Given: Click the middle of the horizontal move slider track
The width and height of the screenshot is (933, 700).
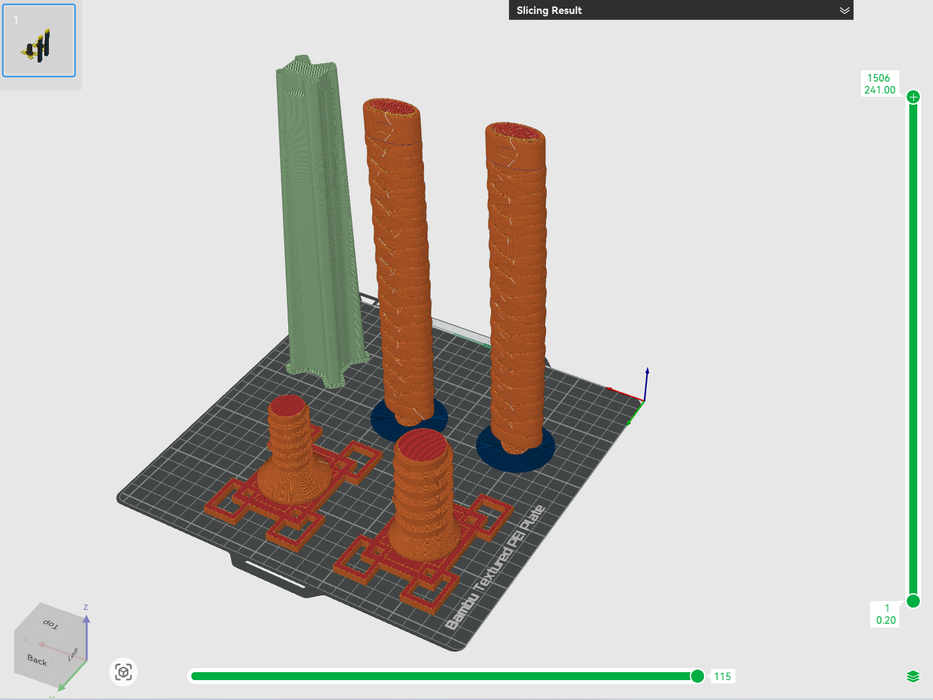Looking at the screenshot, I should (443, 676).
